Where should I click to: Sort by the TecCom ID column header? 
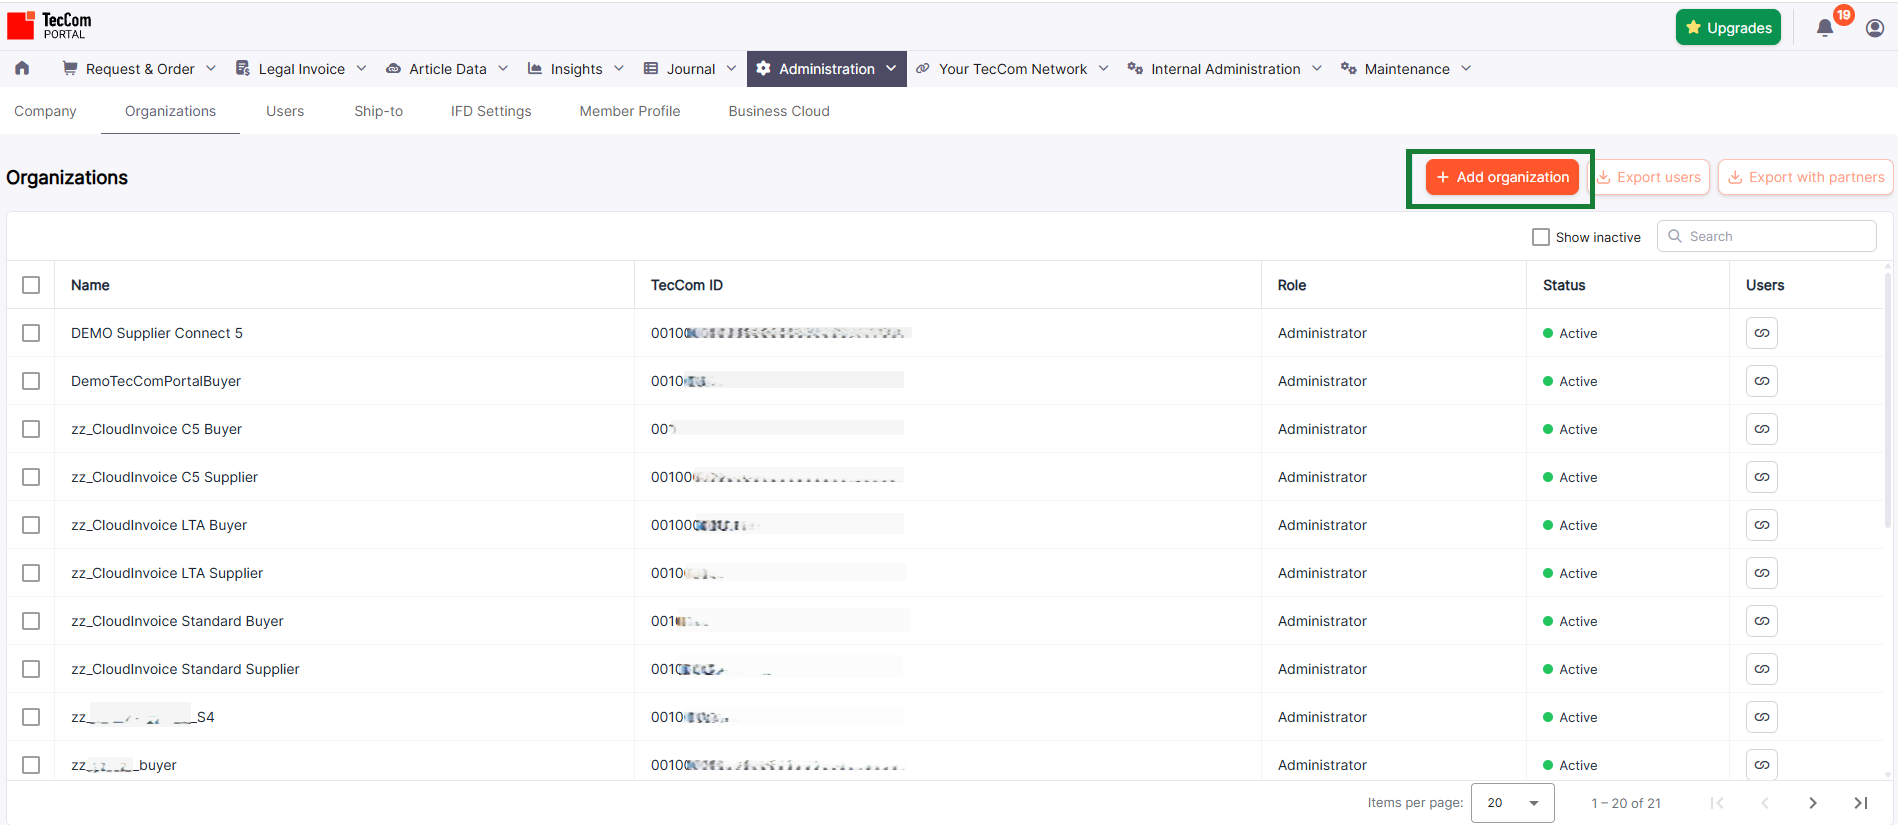[687, 285]
